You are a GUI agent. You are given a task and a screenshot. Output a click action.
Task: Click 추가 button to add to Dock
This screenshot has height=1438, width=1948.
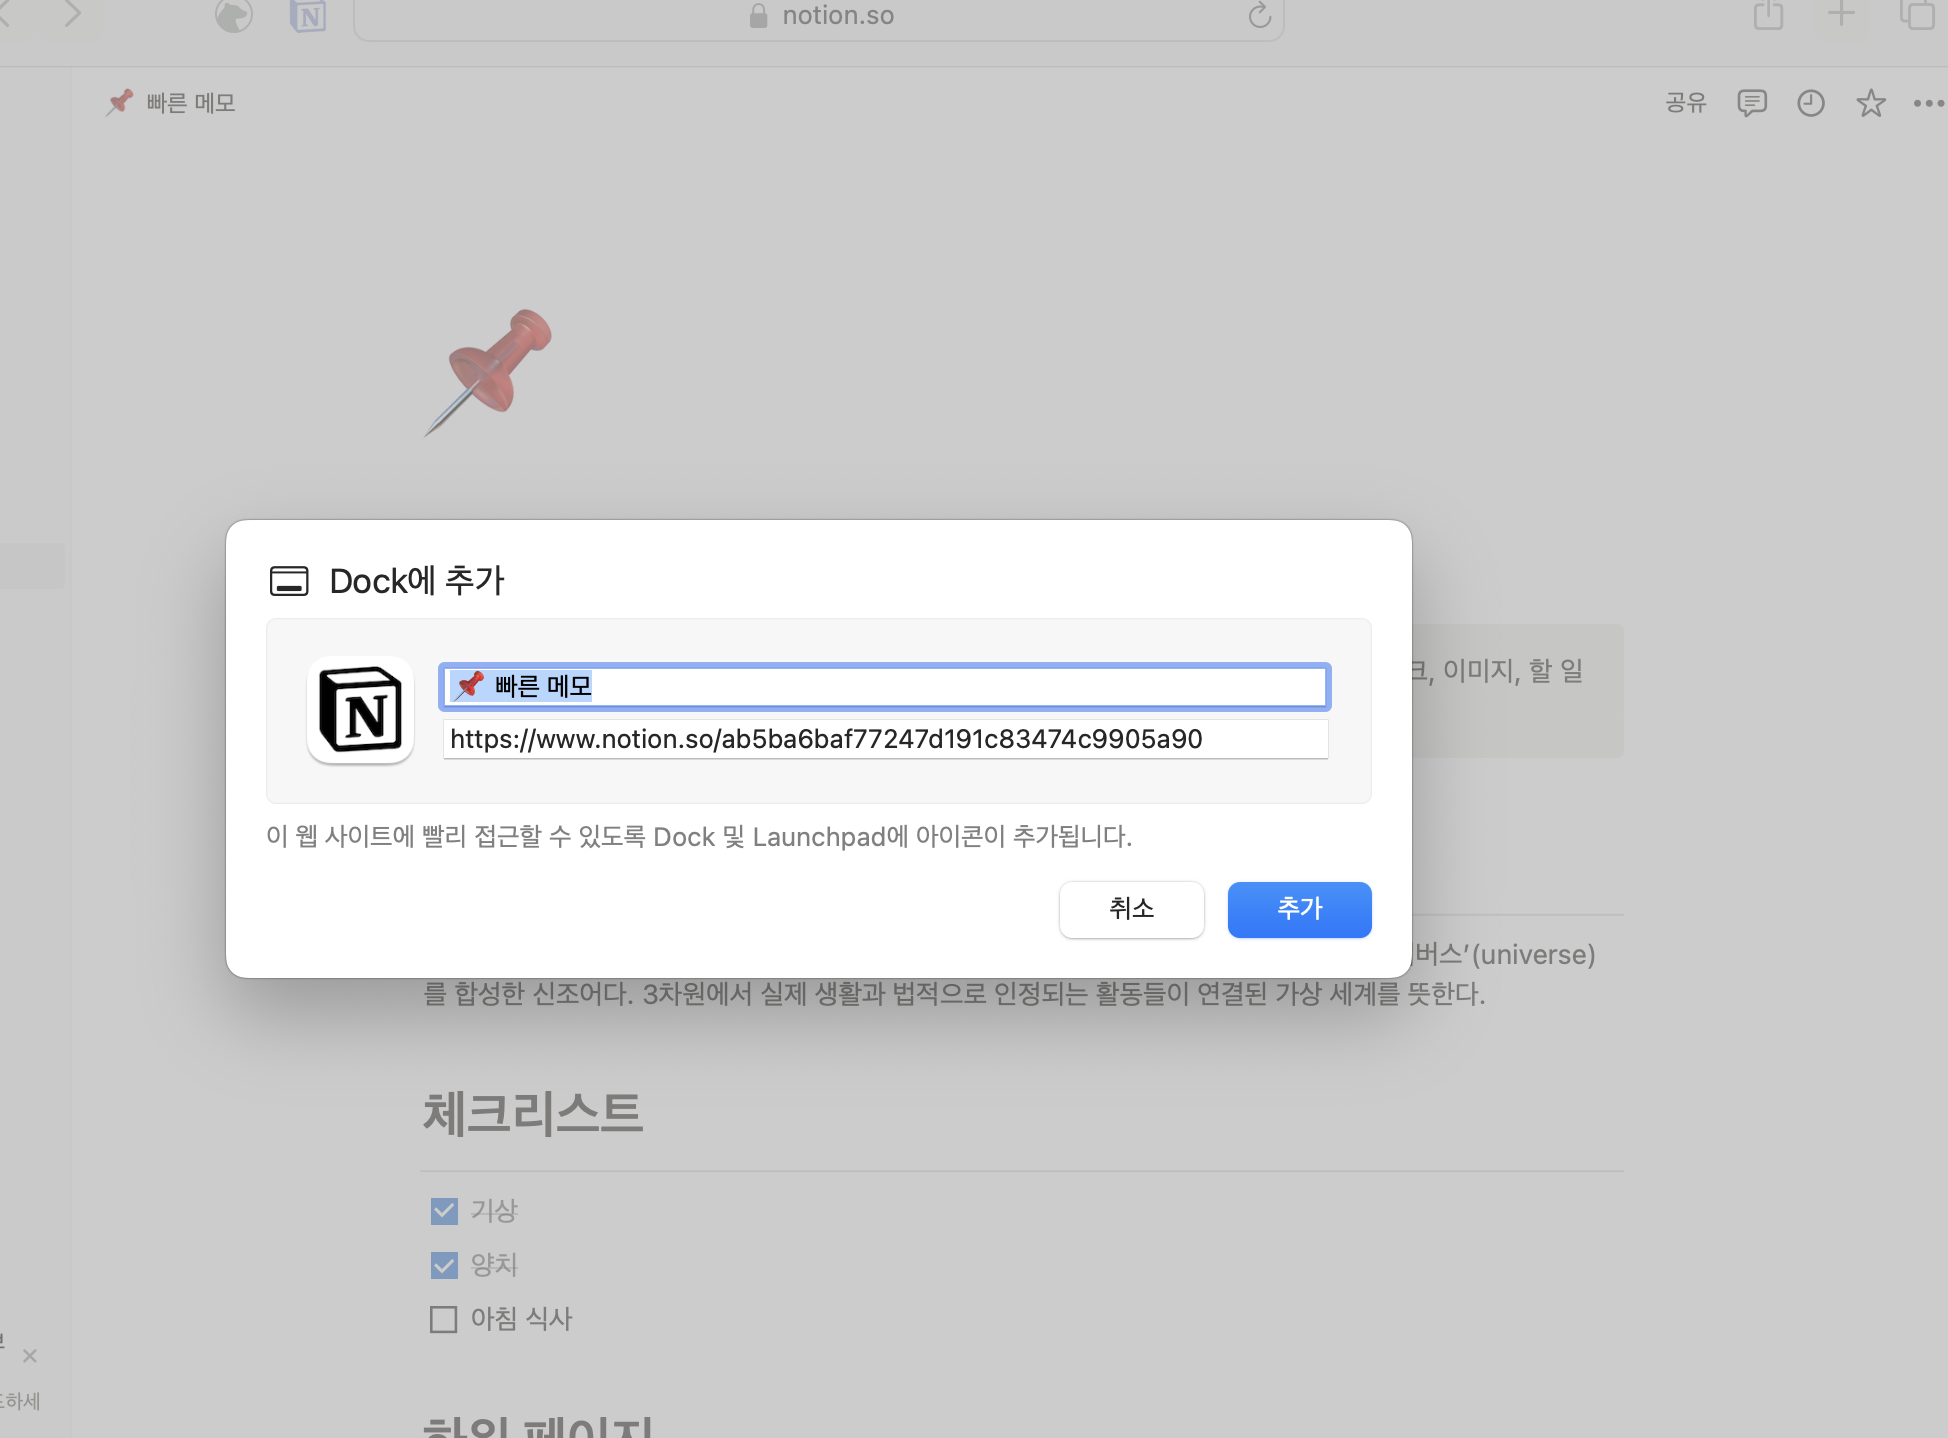click(1299, 909)
